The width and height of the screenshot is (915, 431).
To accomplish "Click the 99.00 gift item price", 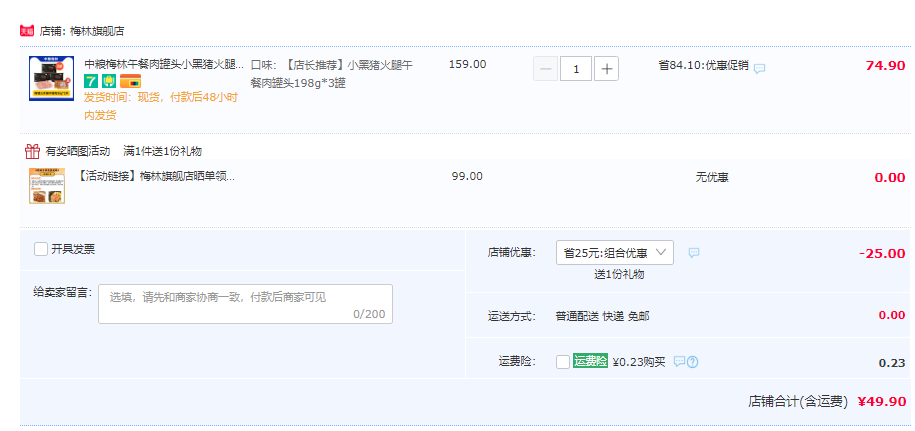I will coord(467,176).
